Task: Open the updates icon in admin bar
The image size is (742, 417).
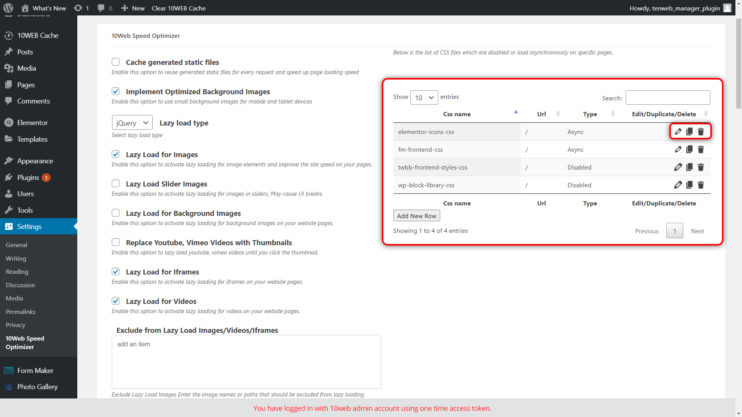Action: pos(81,8)
